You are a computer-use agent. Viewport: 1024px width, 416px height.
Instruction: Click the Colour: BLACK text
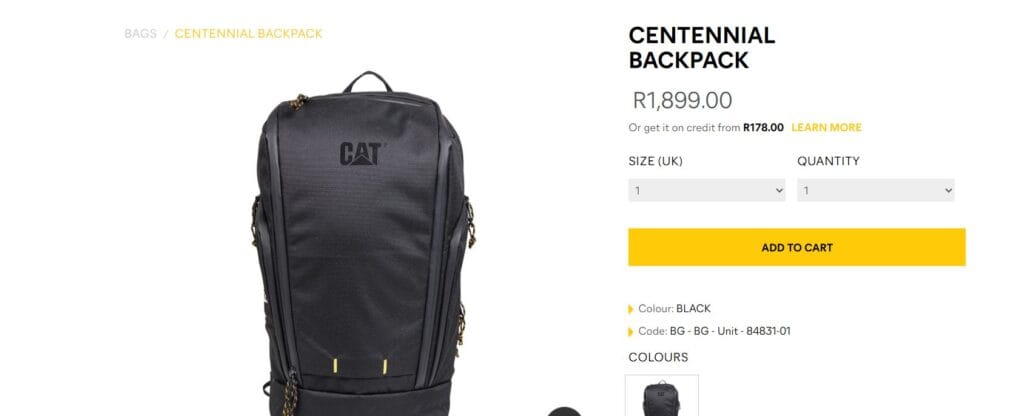pyautogui.click(x=674, y=308)
